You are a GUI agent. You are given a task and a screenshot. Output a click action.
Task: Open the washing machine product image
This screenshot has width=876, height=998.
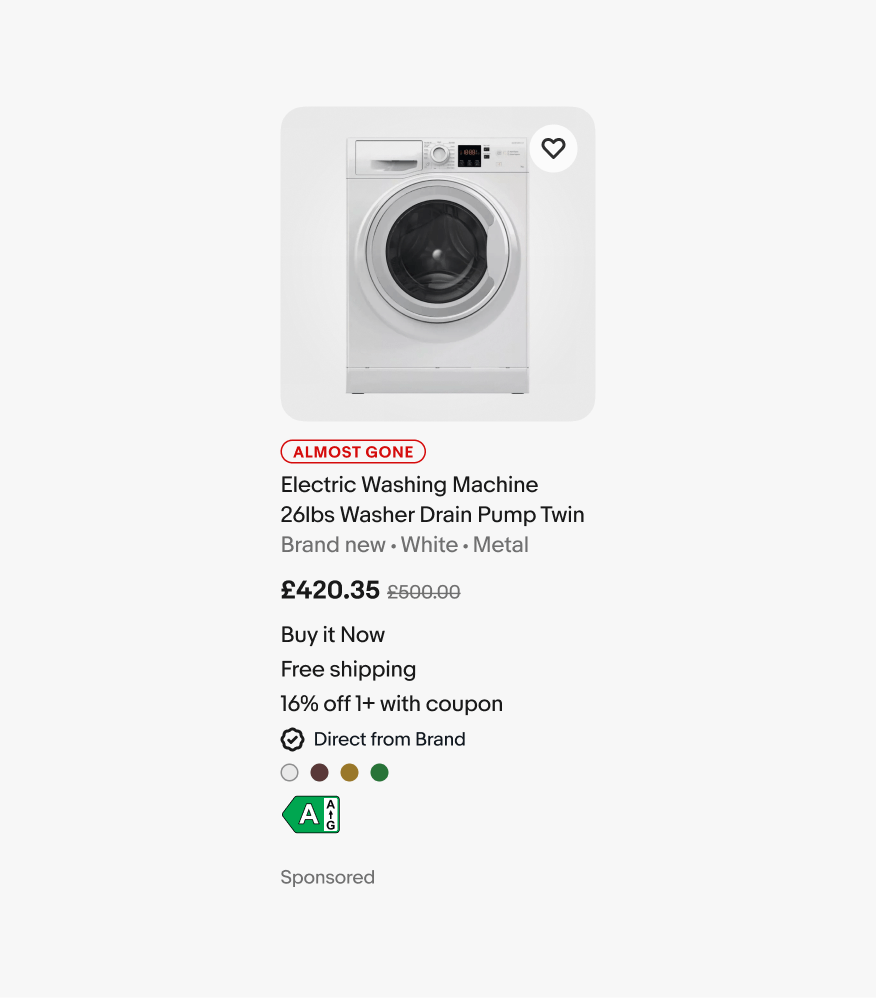(x=437, y=265)
